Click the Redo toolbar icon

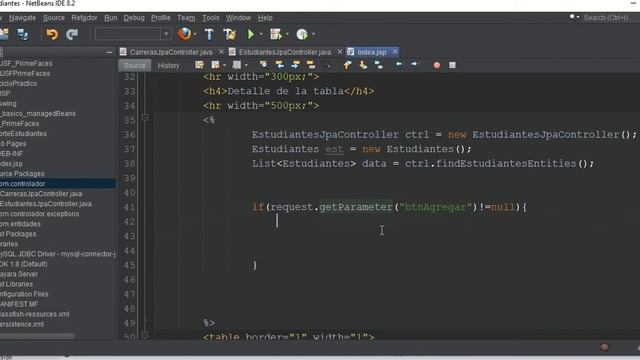pos(72,34)
